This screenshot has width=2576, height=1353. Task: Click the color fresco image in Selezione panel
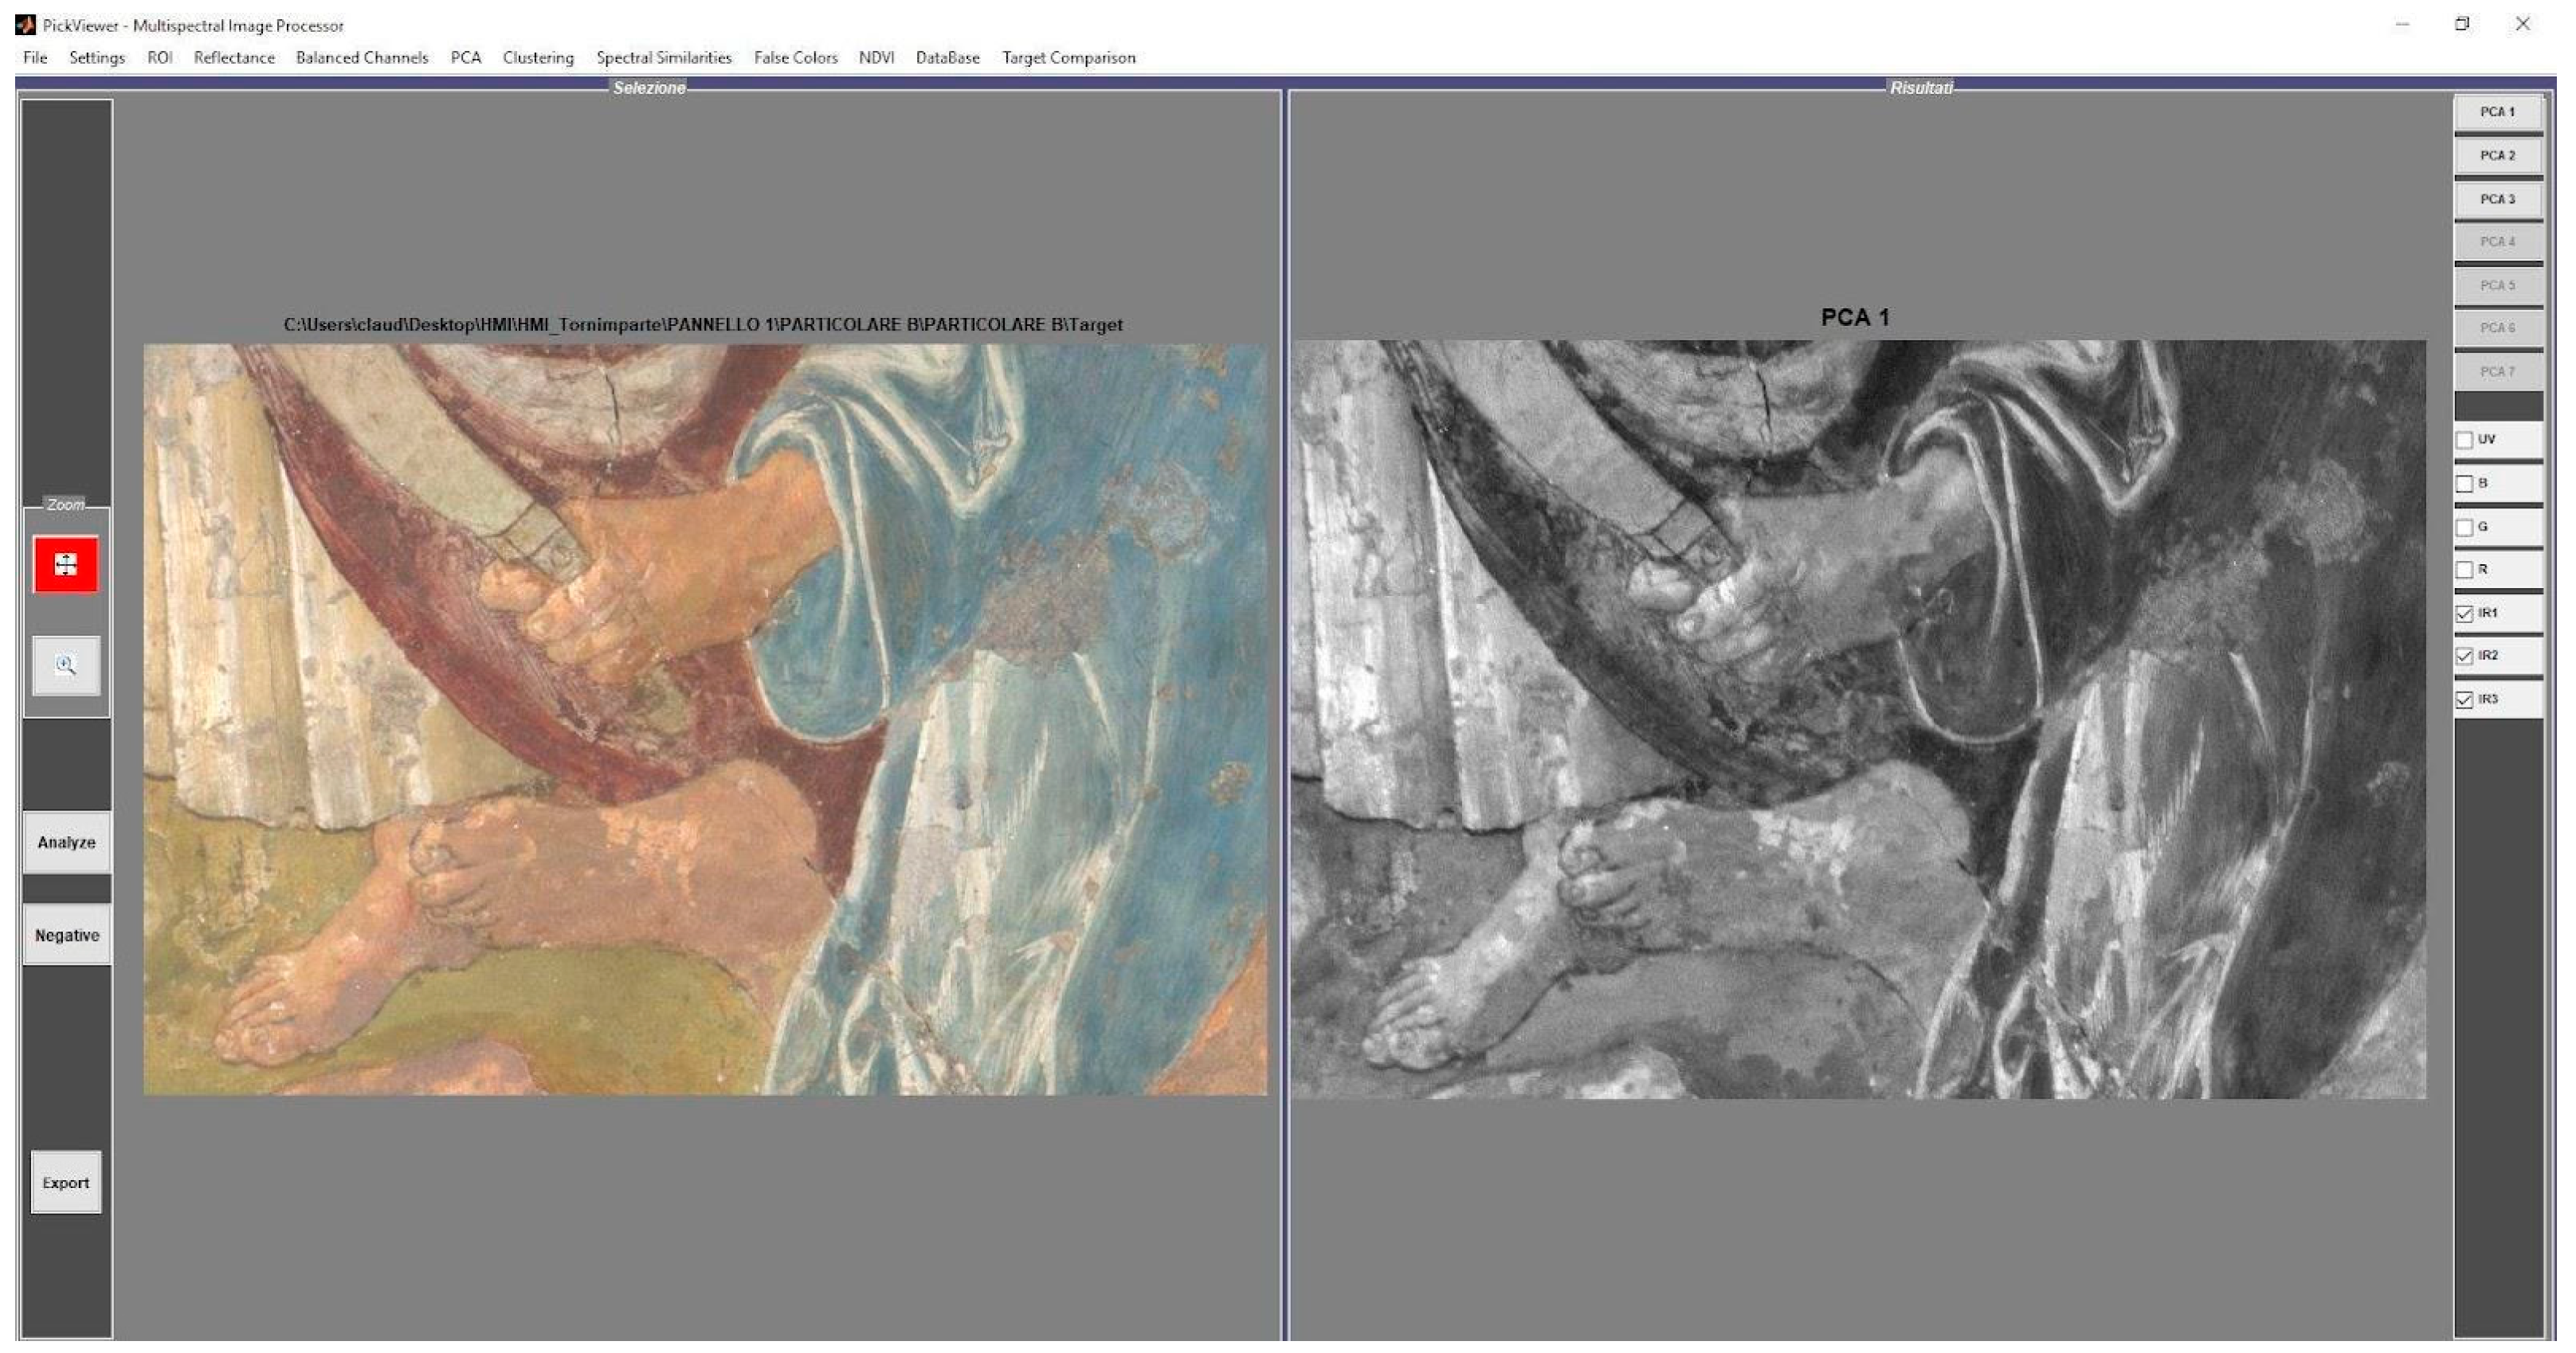705,720
